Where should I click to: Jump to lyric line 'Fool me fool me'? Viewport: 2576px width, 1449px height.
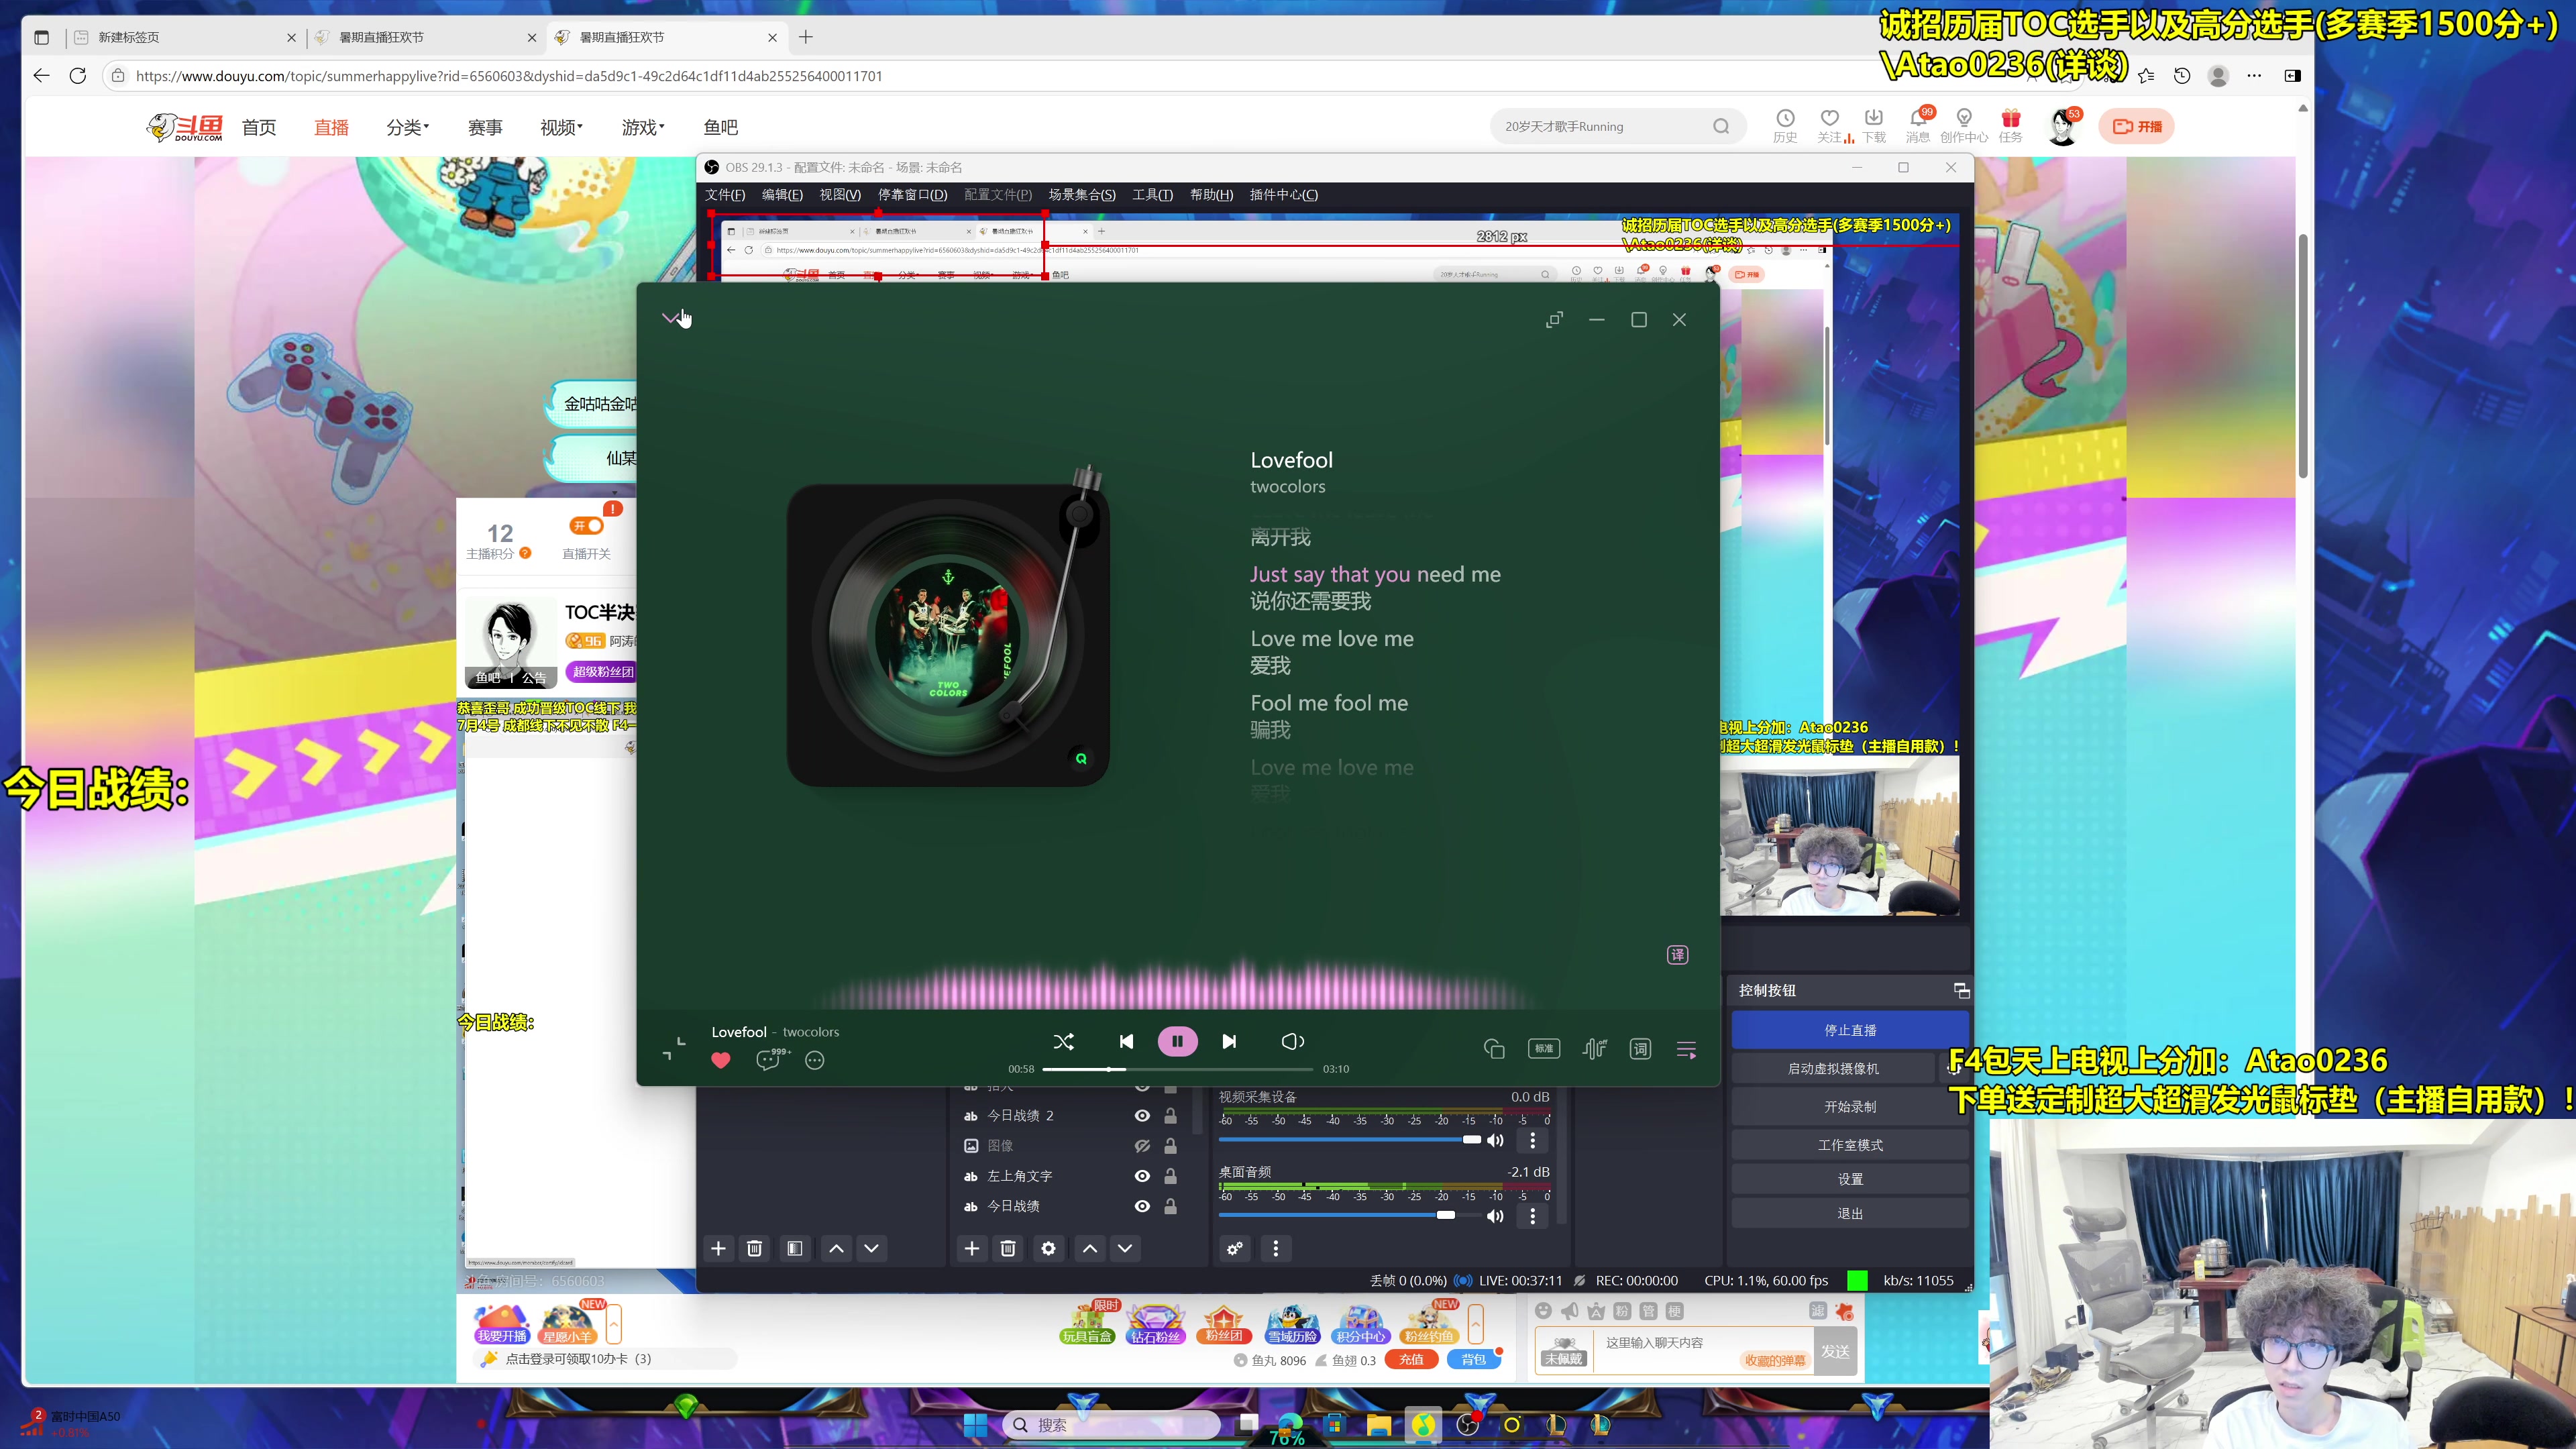coord(1329,703)
